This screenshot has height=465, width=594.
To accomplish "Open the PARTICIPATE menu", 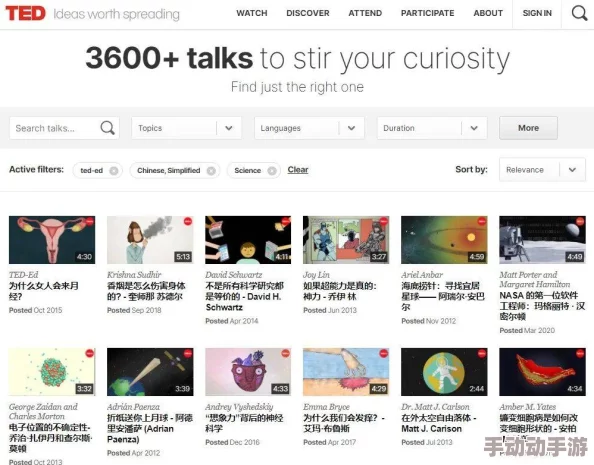I will point(427,13).
